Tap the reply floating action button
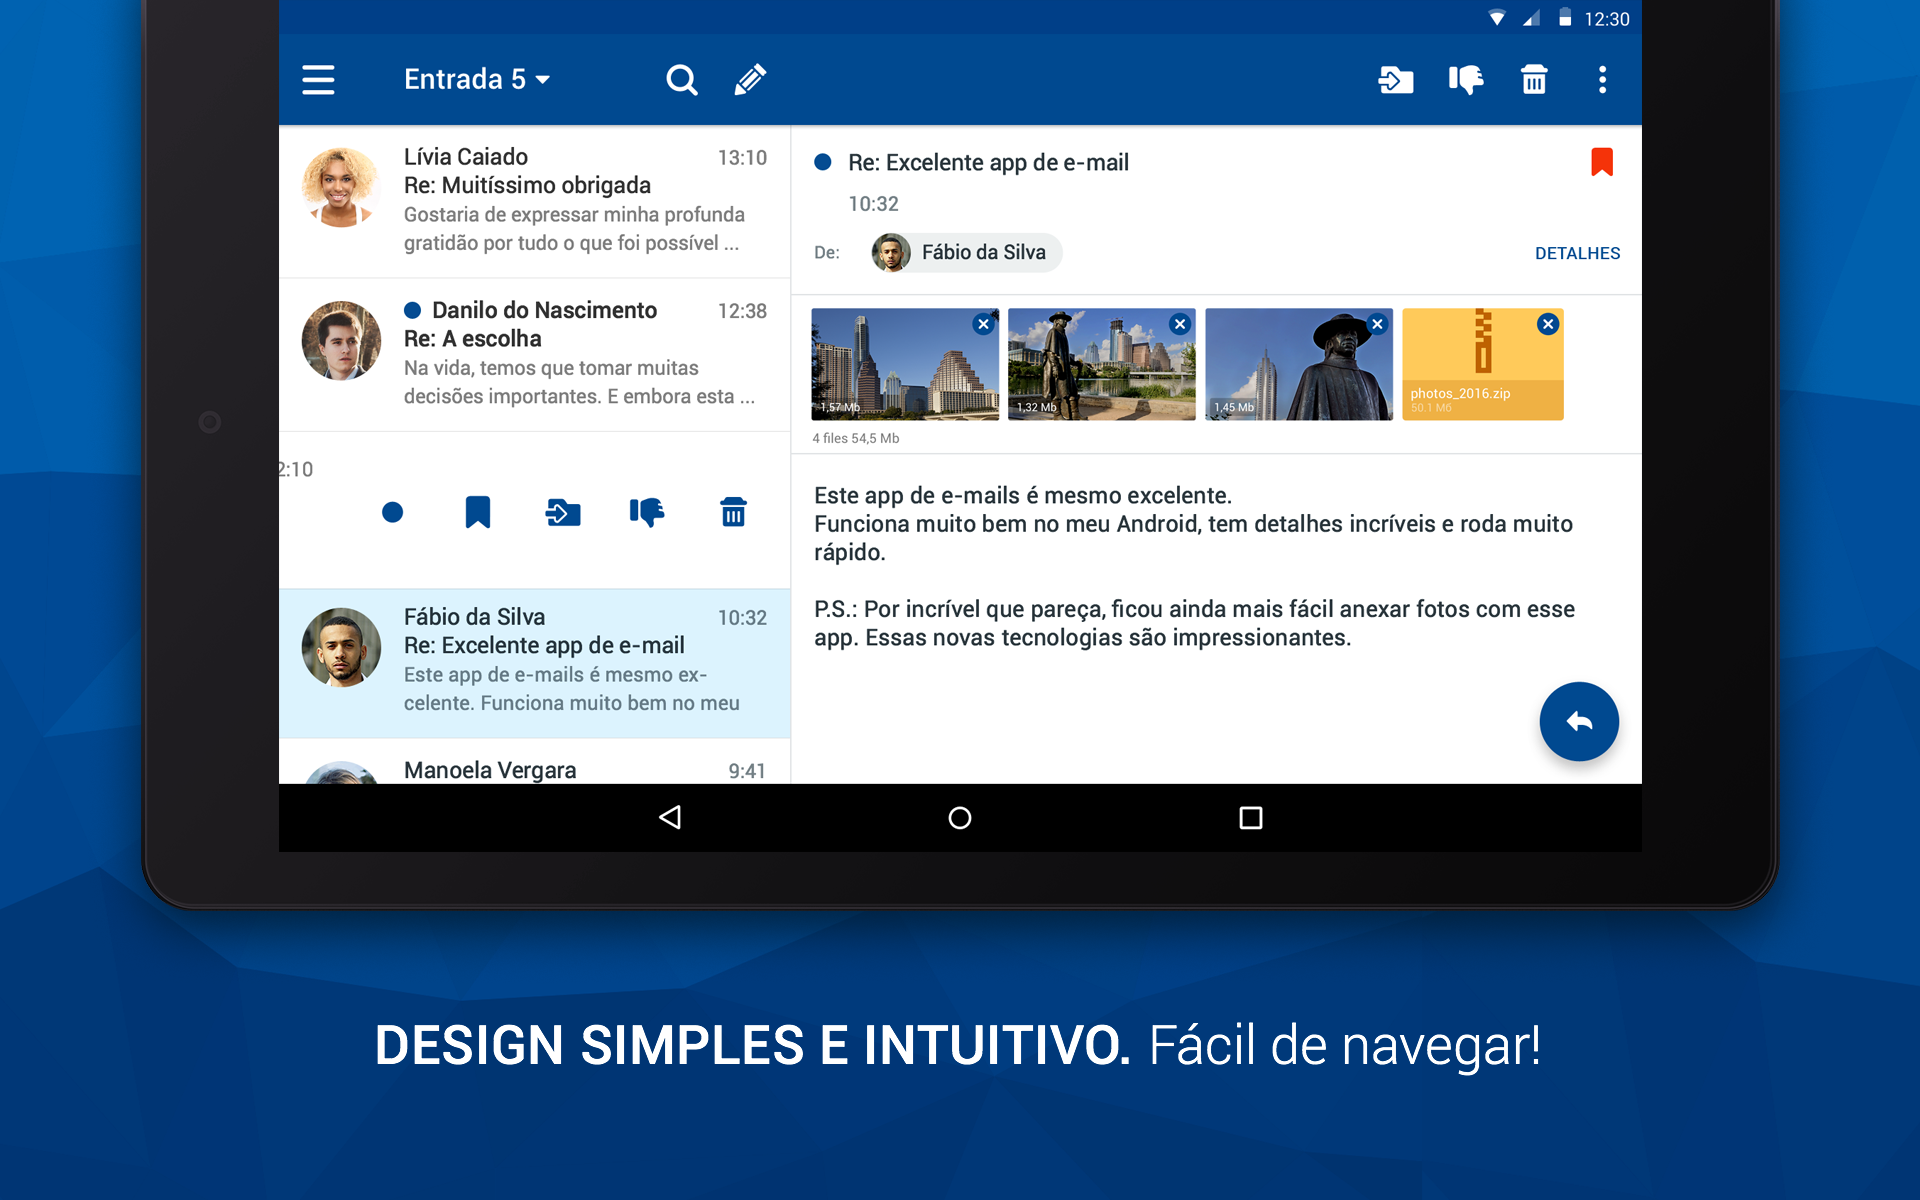The width and height of the screenshot is (1920, 1200). (1579, 721)
